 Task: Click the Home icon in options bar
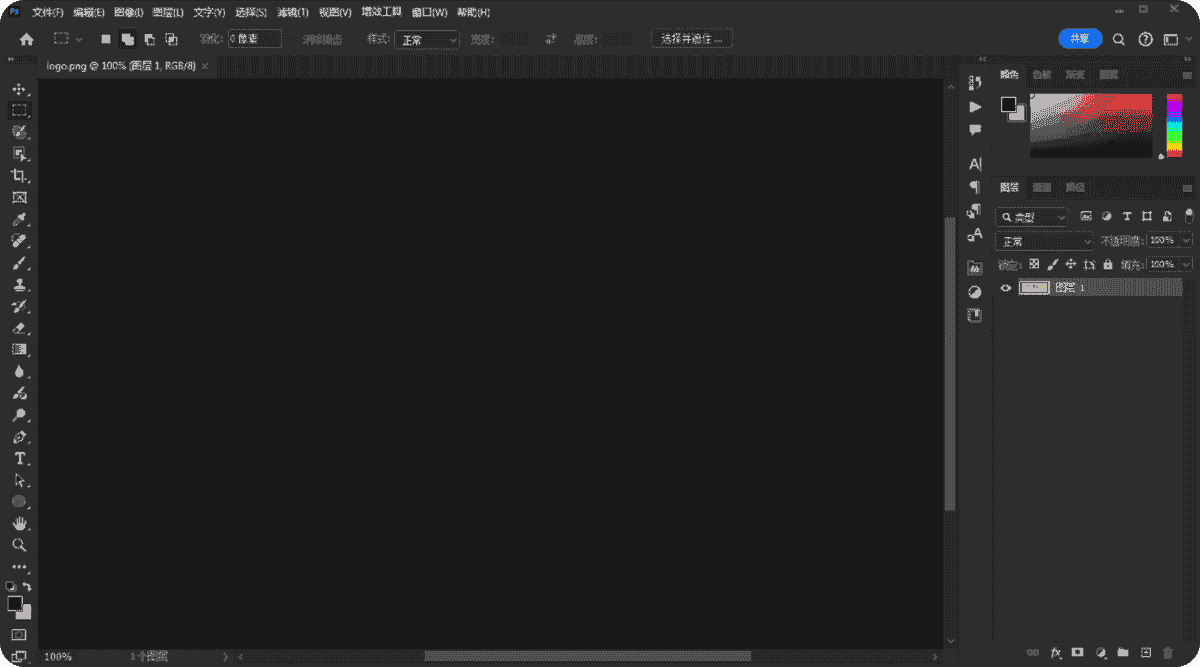pos(27,39)
